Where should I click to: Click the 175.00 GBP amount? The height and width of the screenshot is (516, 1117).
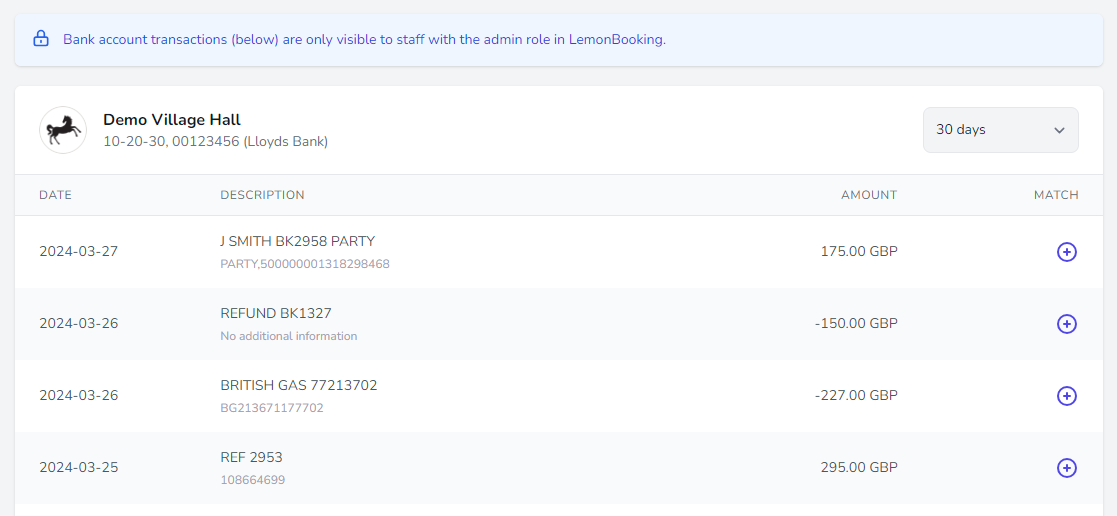[x=858, y=252]
